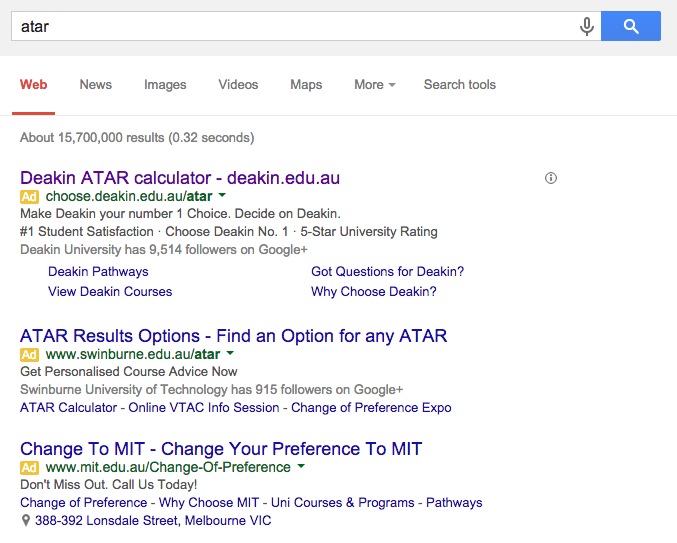Click choose.deakin.edu.au/atar green URL
This screenshot has width=677, height=543.
point(129,196)
